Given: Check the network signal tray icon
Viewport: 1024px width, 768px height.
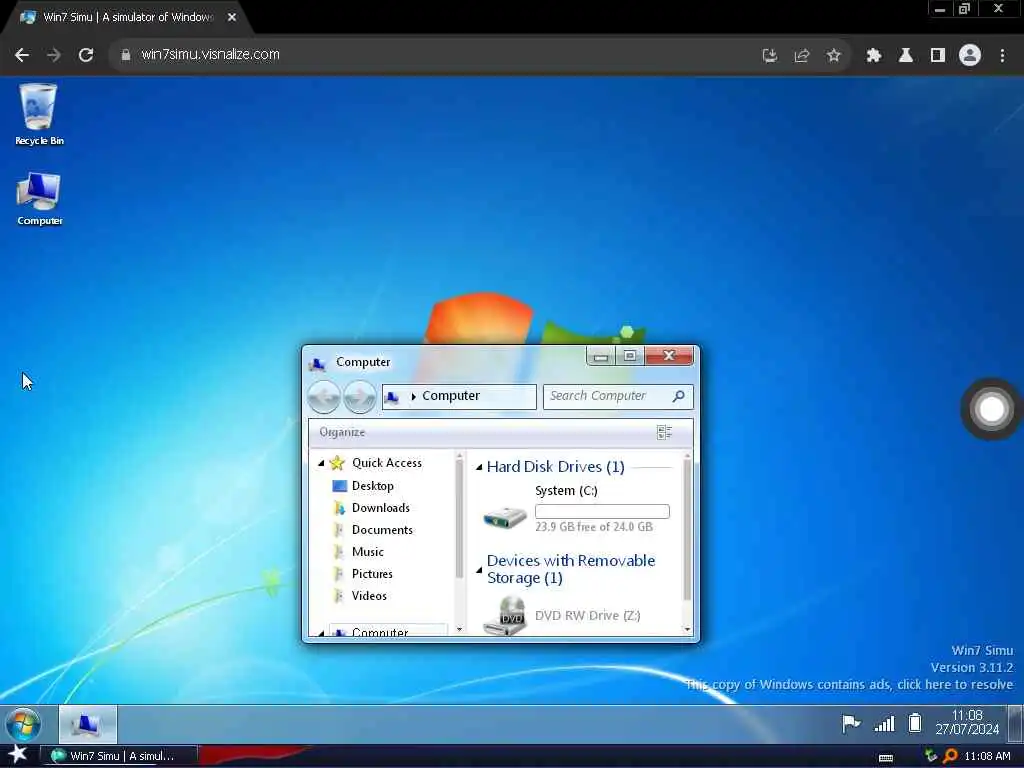Looking at the screenshot, I should tap(884, 723).
